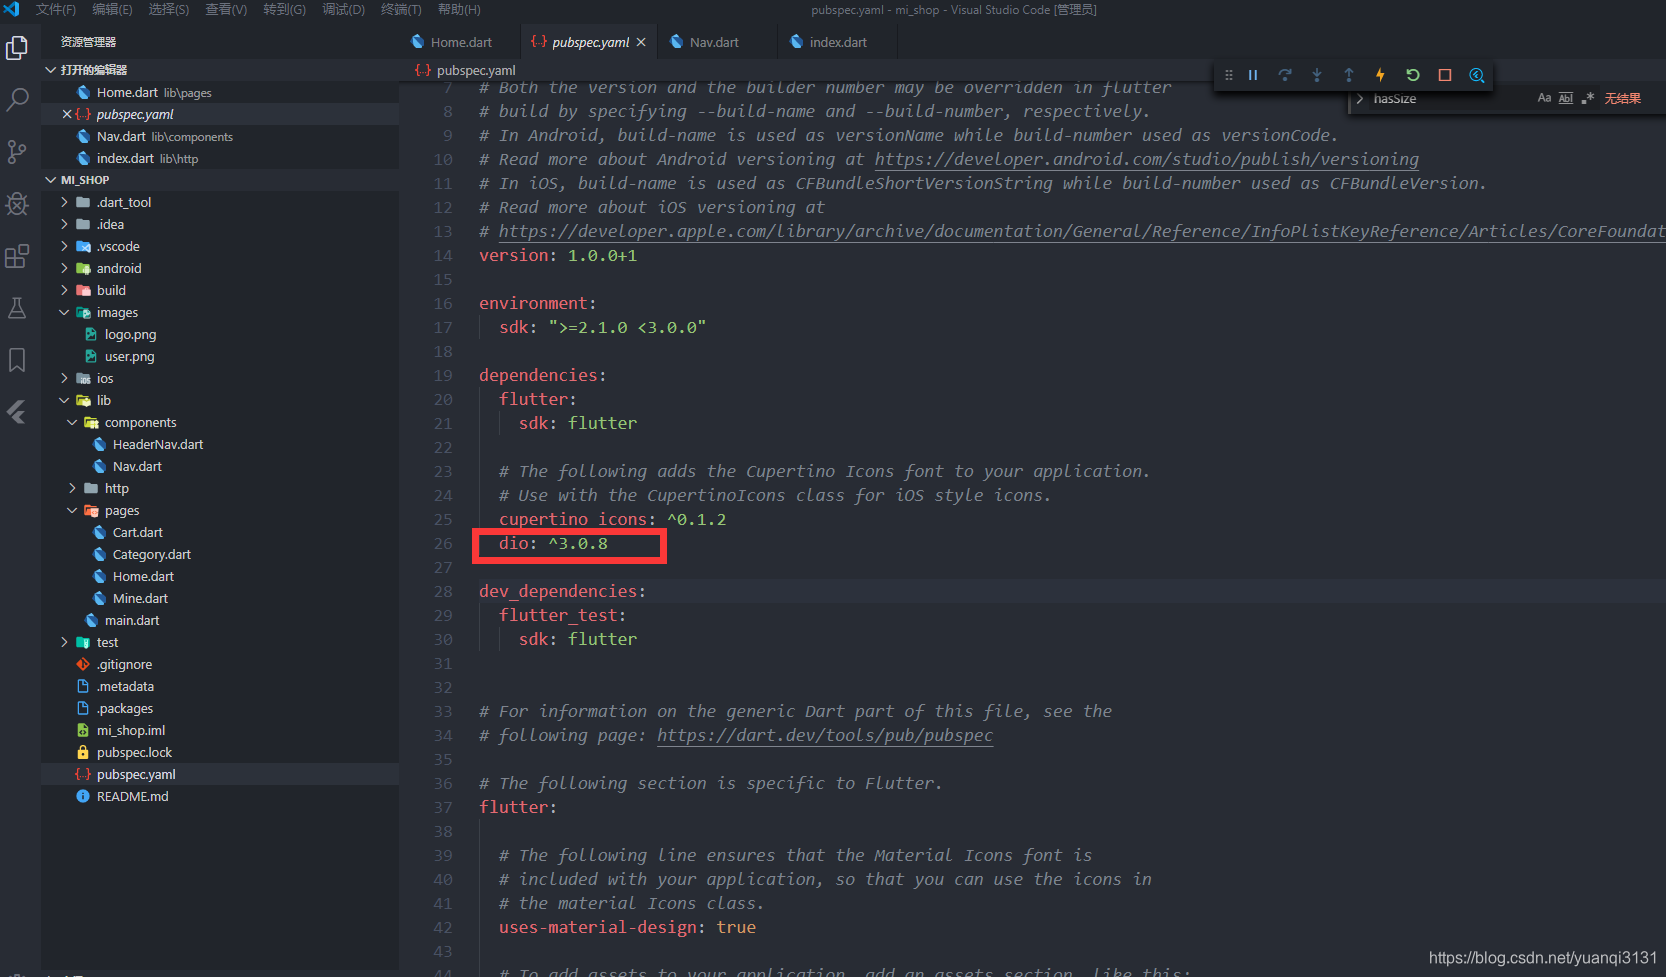Open the Explorer view in activity bar

[x=17, y=48]
